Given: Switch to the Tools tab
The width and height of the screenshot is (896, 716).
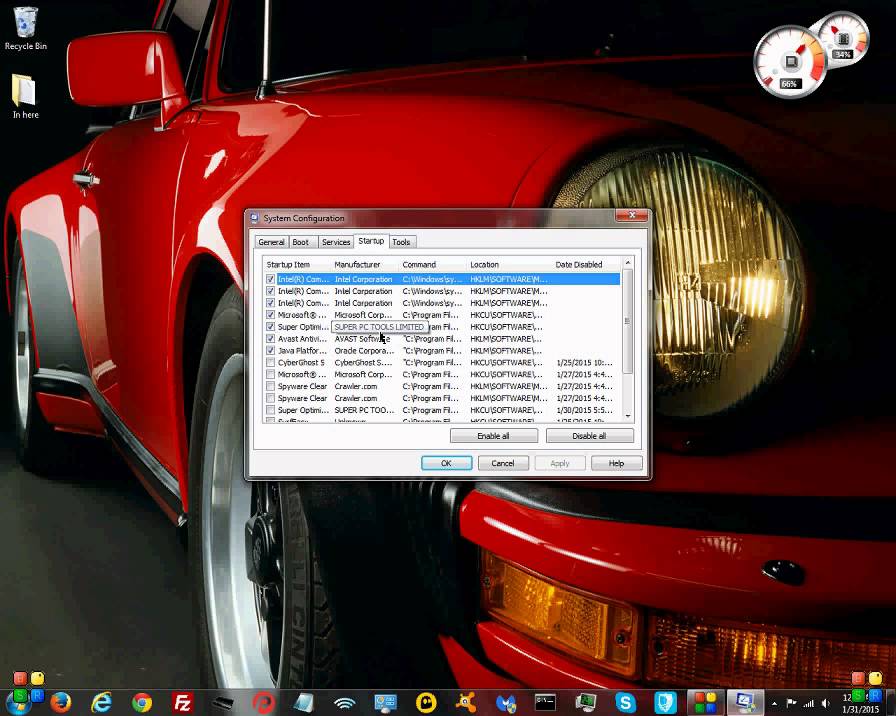Looking at the screenshot, I should (402, 242).
